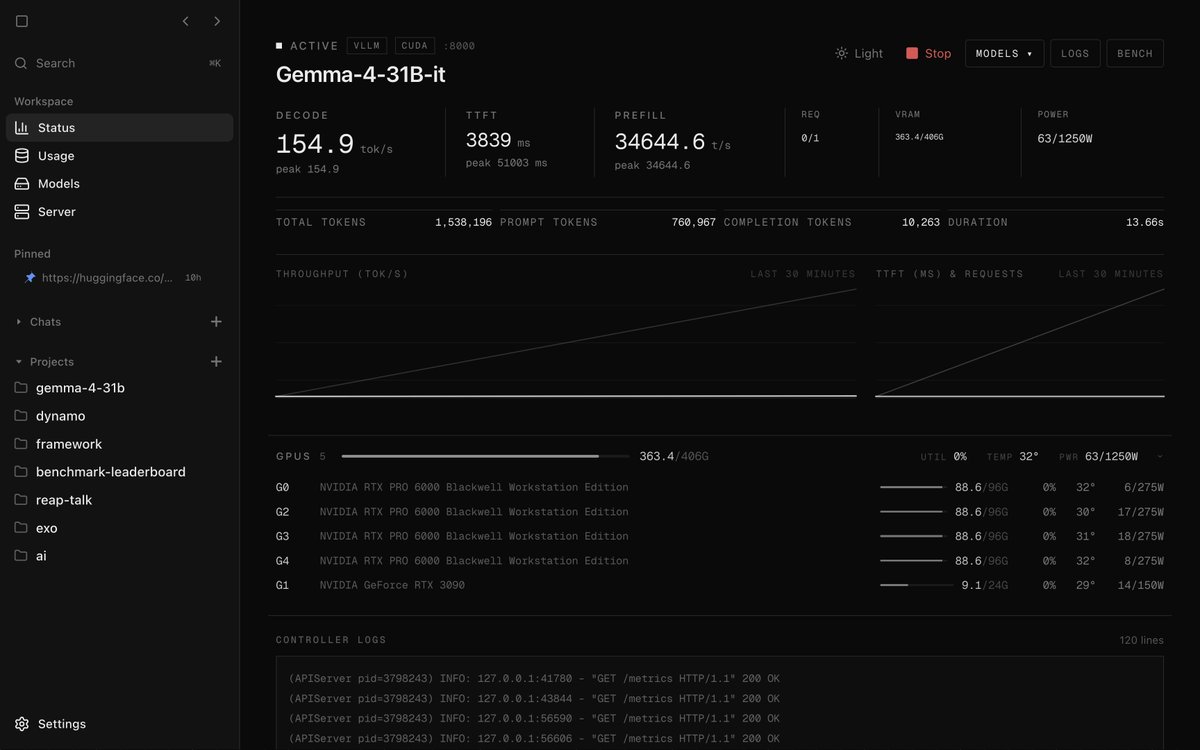Open the gemma-4-31b project
Image resolution: width=1200 pixels, height=750 pixels.
(x=120, y=388)
